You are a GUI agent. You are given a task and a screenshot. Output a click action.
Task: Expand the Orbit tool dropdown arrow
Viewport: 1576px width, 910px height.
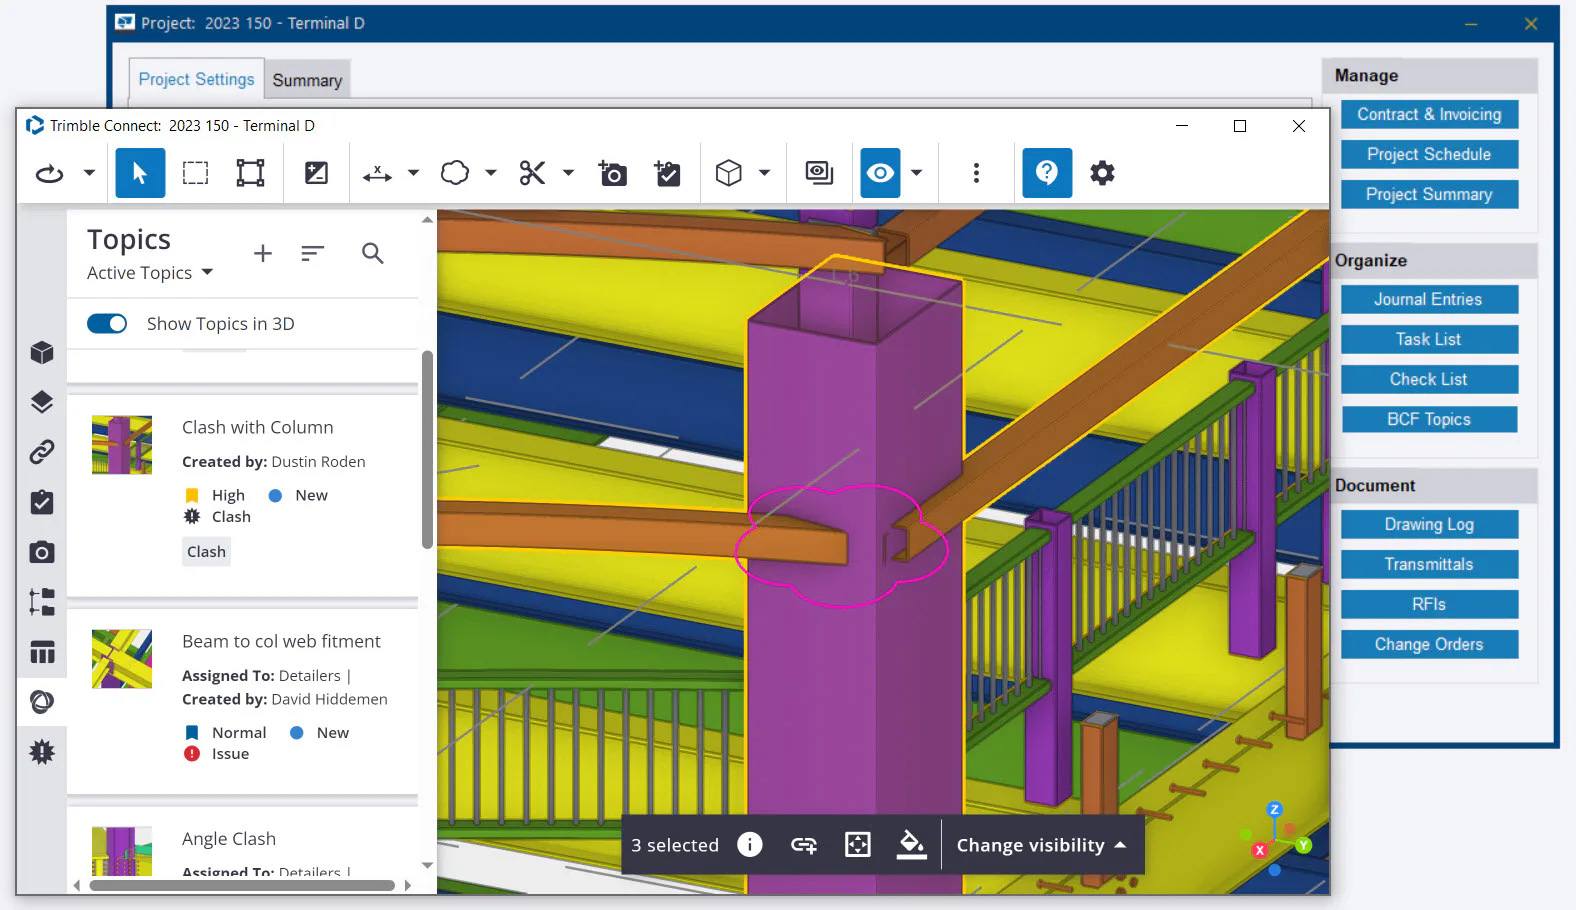(89, 173)
